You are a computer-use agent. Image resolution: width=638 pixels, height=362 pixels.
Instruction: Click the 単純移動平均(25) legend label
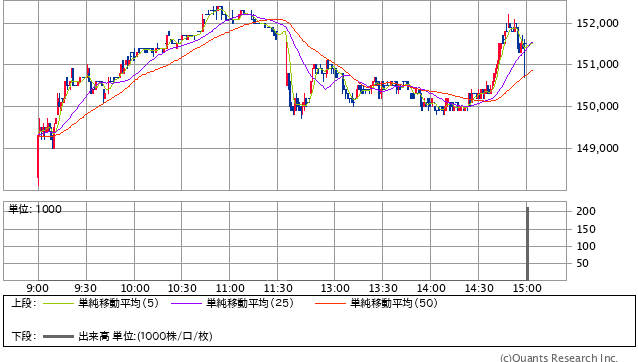[250, 303]
